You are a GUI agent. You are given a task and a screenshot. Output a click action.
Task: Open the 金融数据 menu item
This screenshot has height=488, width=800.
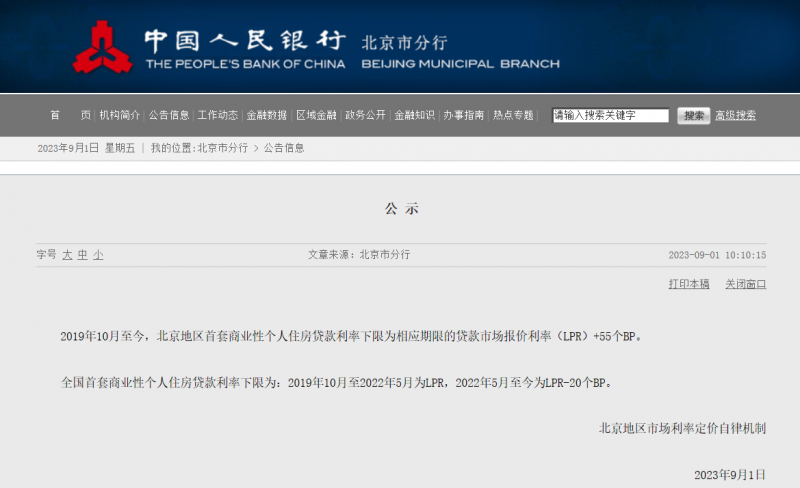[267, 115]
